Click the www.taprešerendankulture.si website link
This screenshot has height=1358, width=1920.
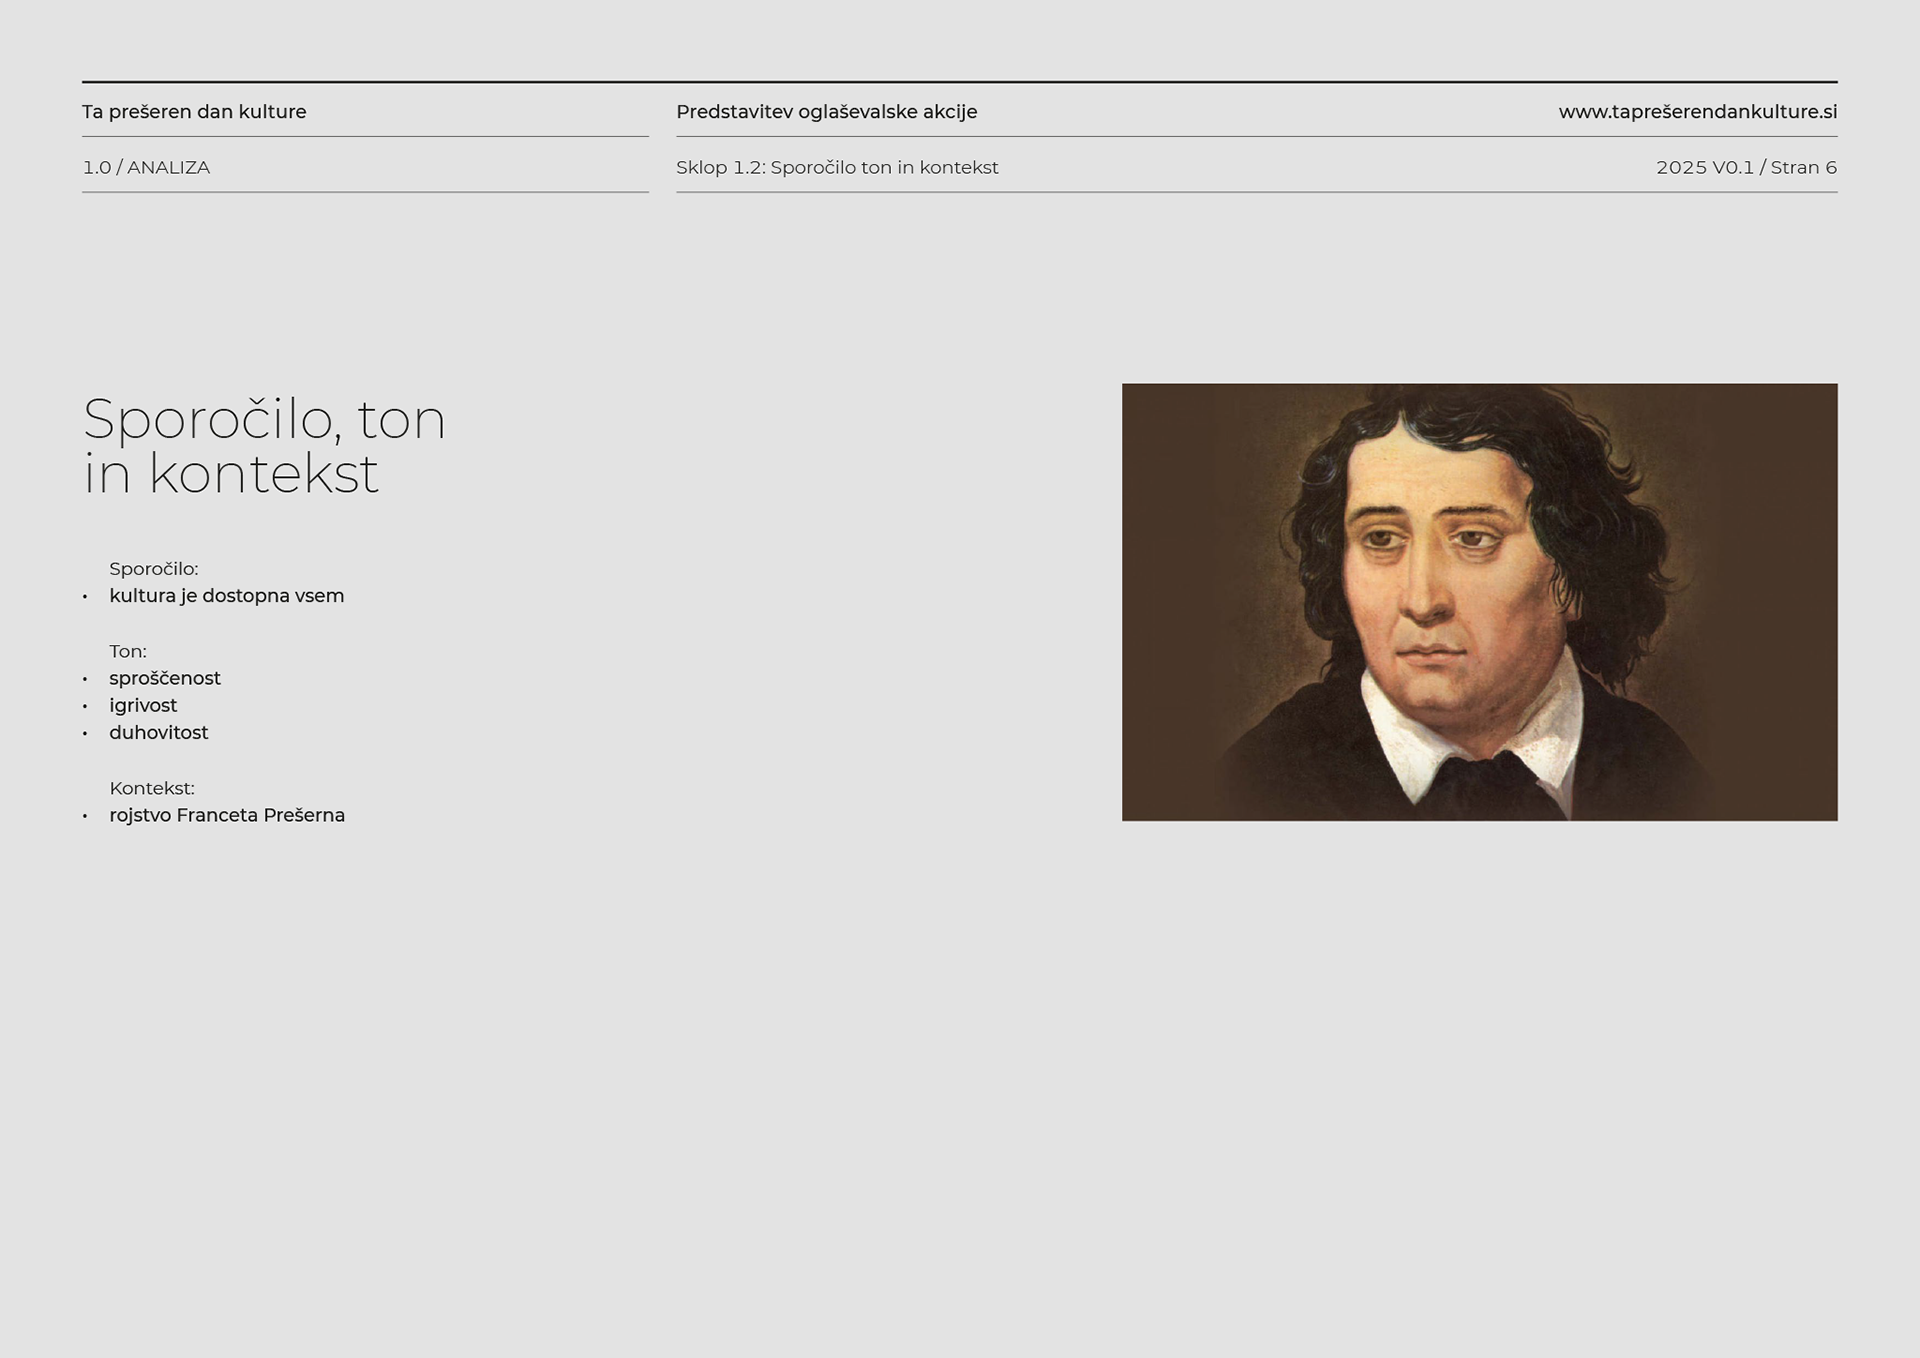point(1697,112)
